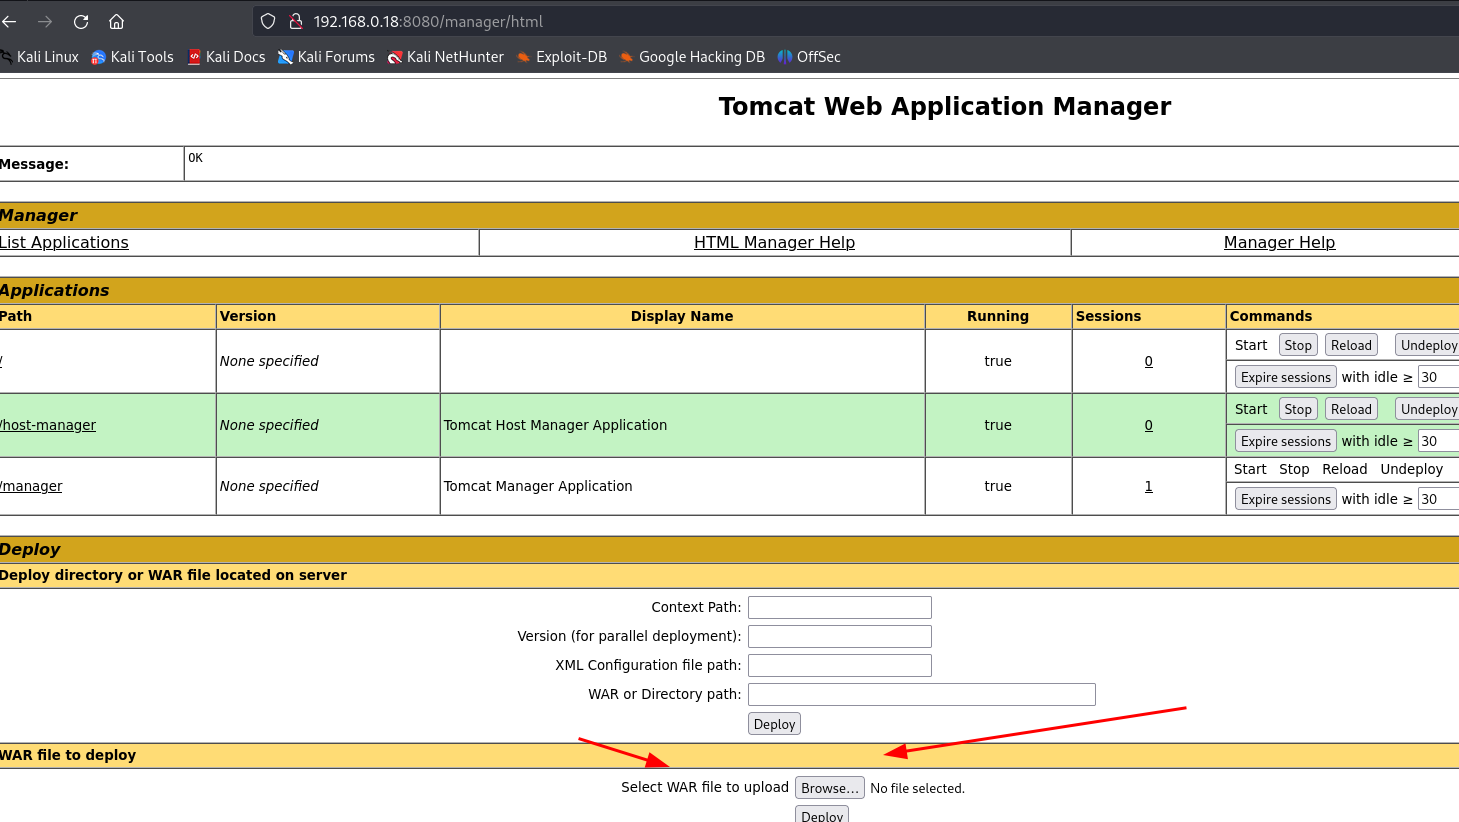Open Kali NetHunter bookmark
Viewport: 1459px width, 822px height.
coord(445,57)
